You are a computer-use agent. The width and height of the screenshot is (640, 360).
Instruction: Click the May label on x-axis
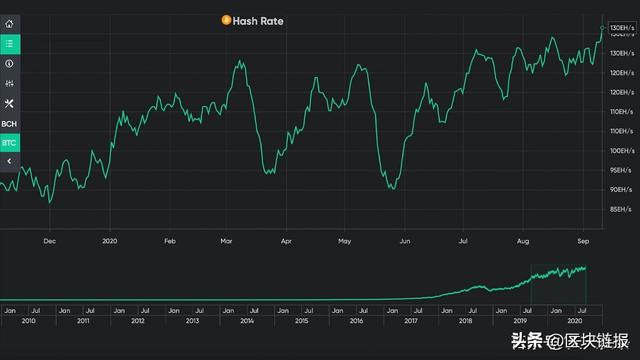click(x=344, y=241)
